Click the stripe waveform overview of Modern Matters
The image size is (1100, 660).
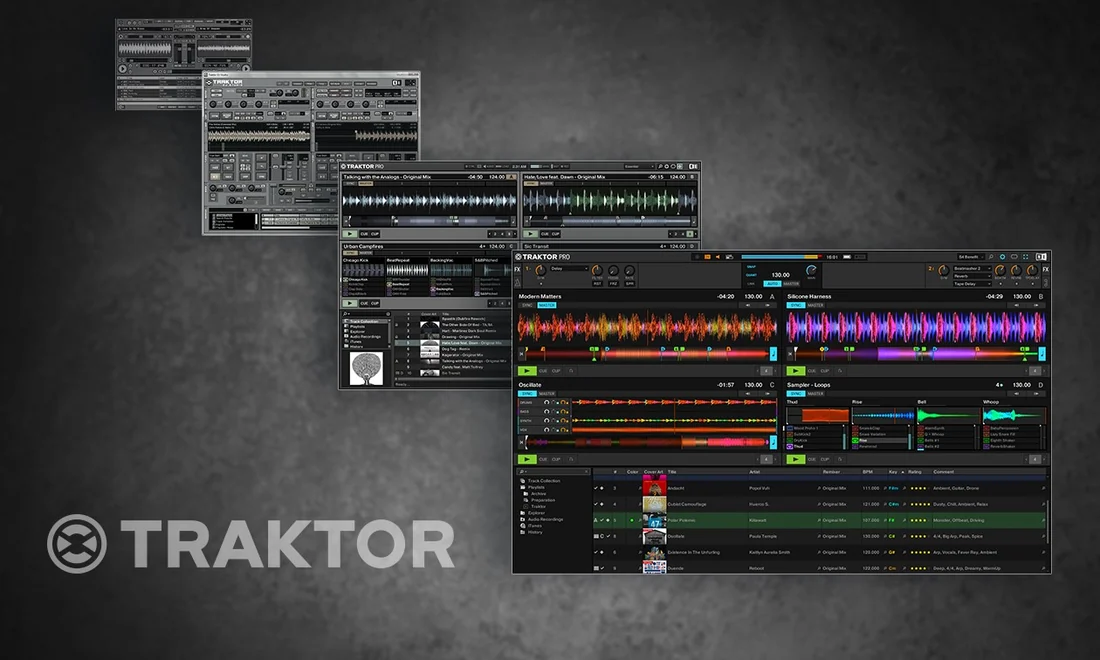pos(648,353)
